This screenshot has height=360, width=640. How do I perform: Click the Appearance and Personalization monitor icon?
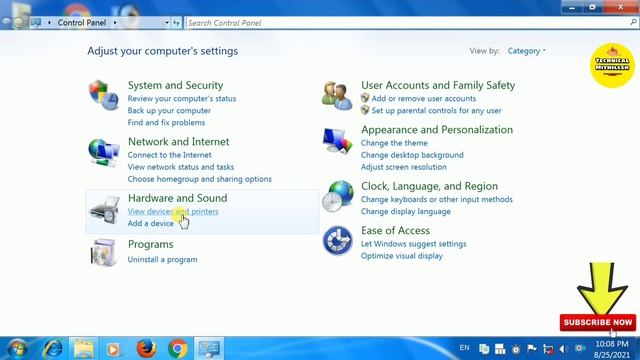[337, 141]
